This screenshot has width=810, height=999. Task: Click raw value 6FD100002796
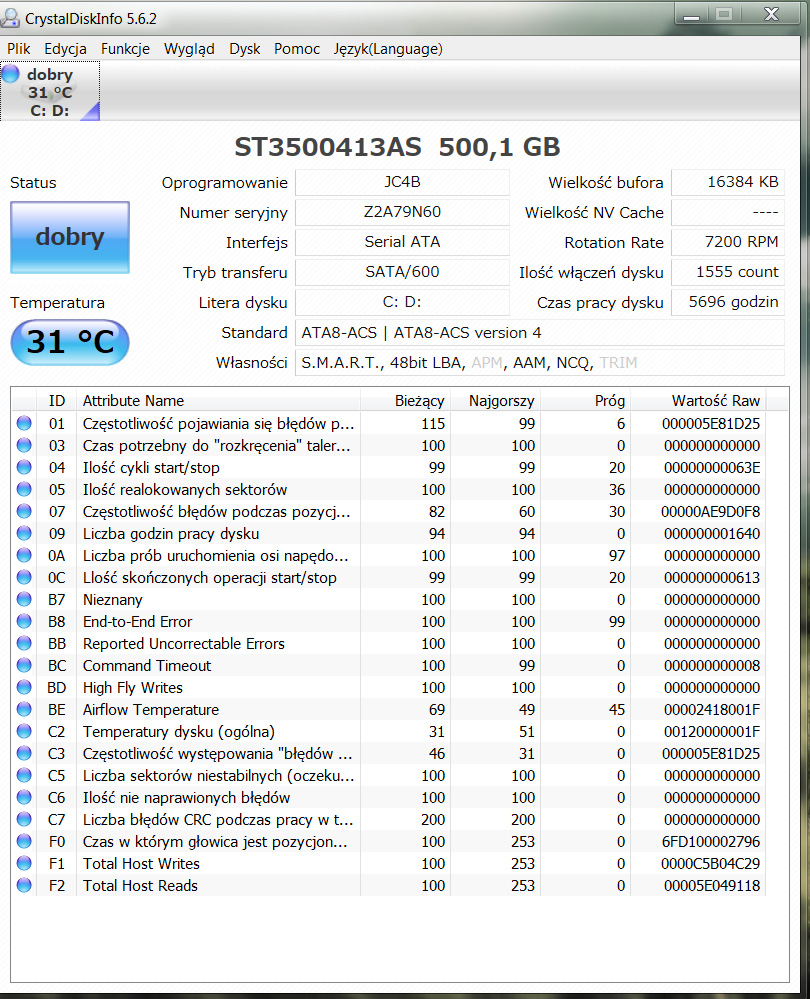pyautogui.click(x=711, y=841)
